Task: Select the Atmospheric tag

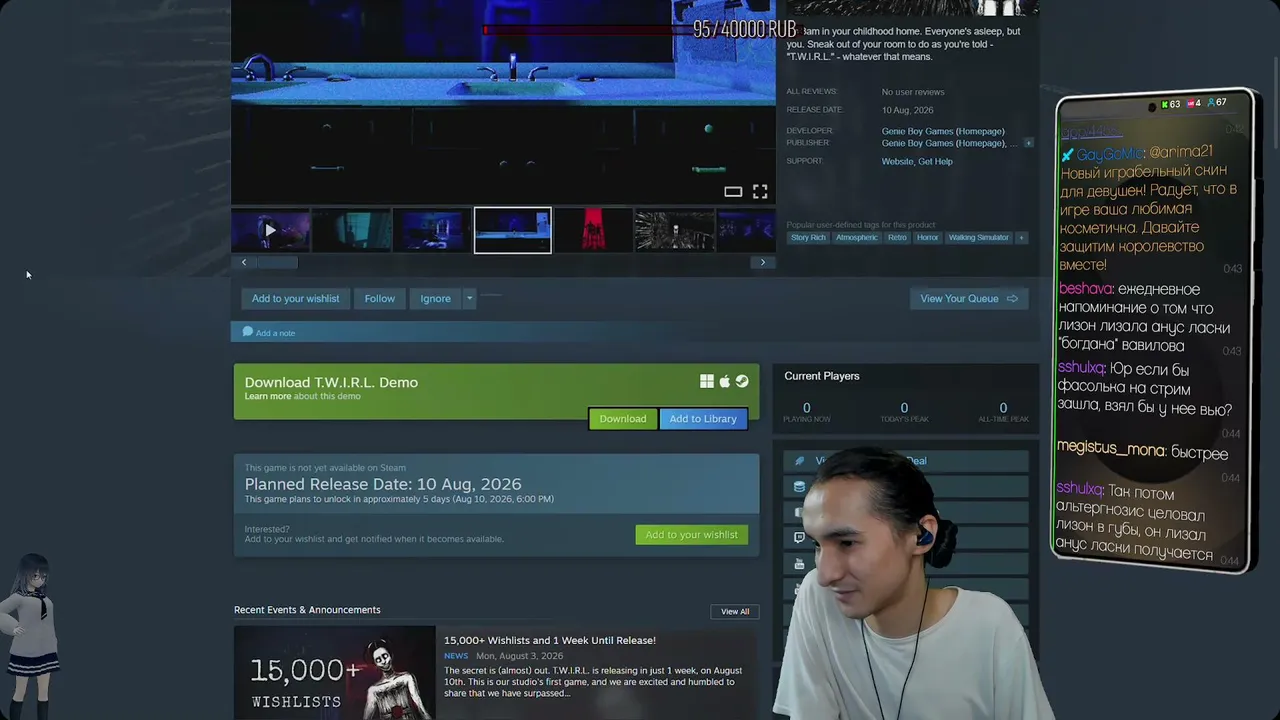Action: coord(856,238)
